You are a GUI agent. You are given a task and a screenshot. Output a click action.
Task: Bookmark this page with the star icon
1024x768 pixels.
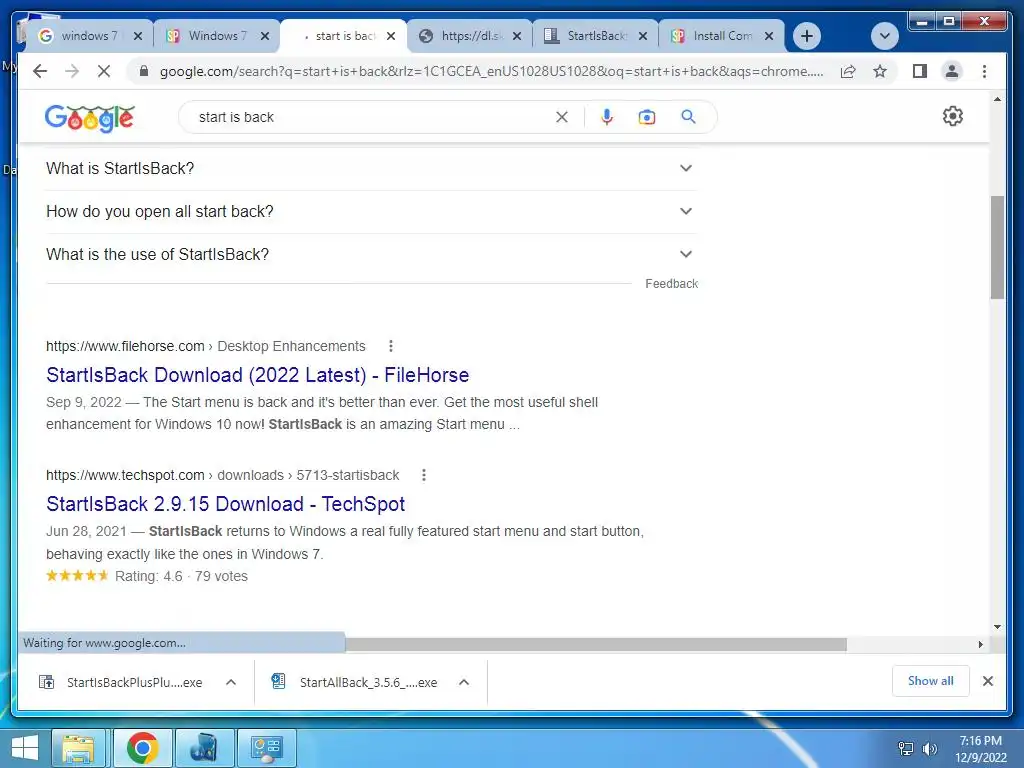tap(880, 71)
